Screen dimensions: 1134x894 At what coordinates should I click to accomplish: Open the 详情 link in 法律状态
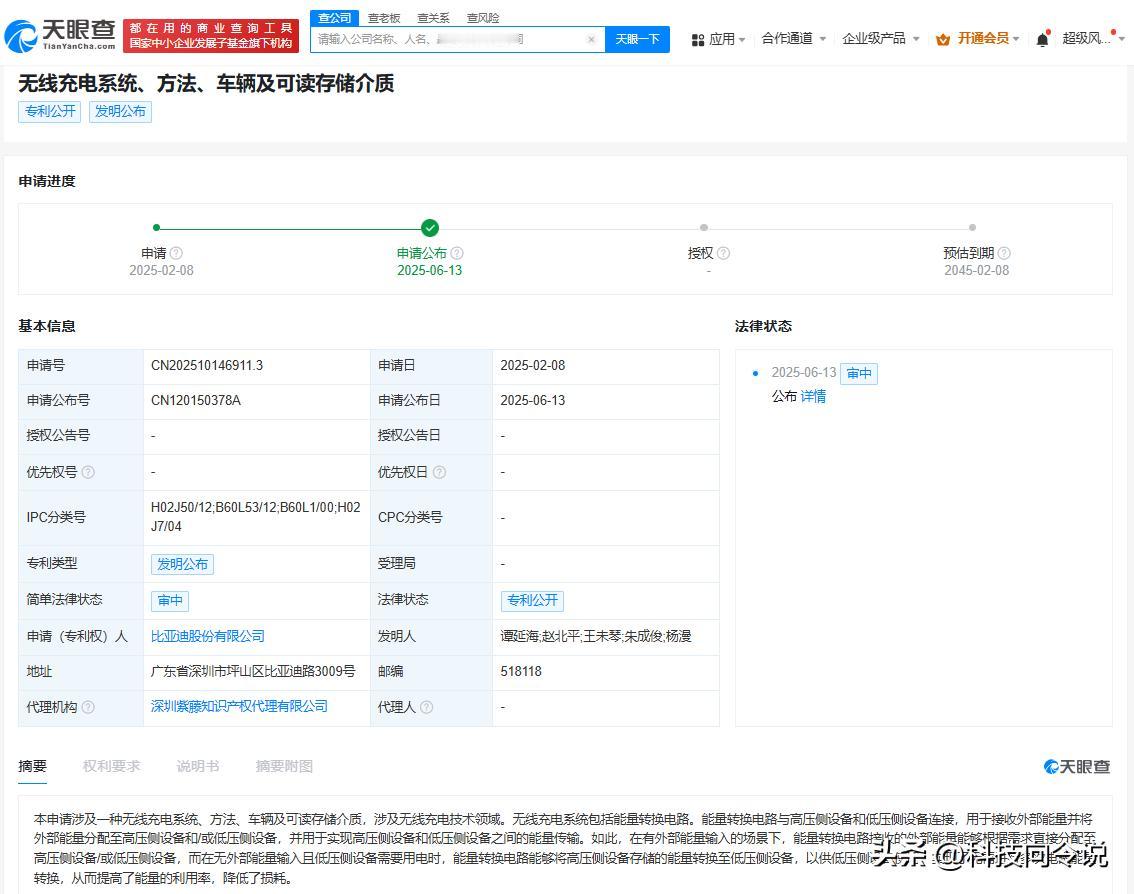(813, 396)
